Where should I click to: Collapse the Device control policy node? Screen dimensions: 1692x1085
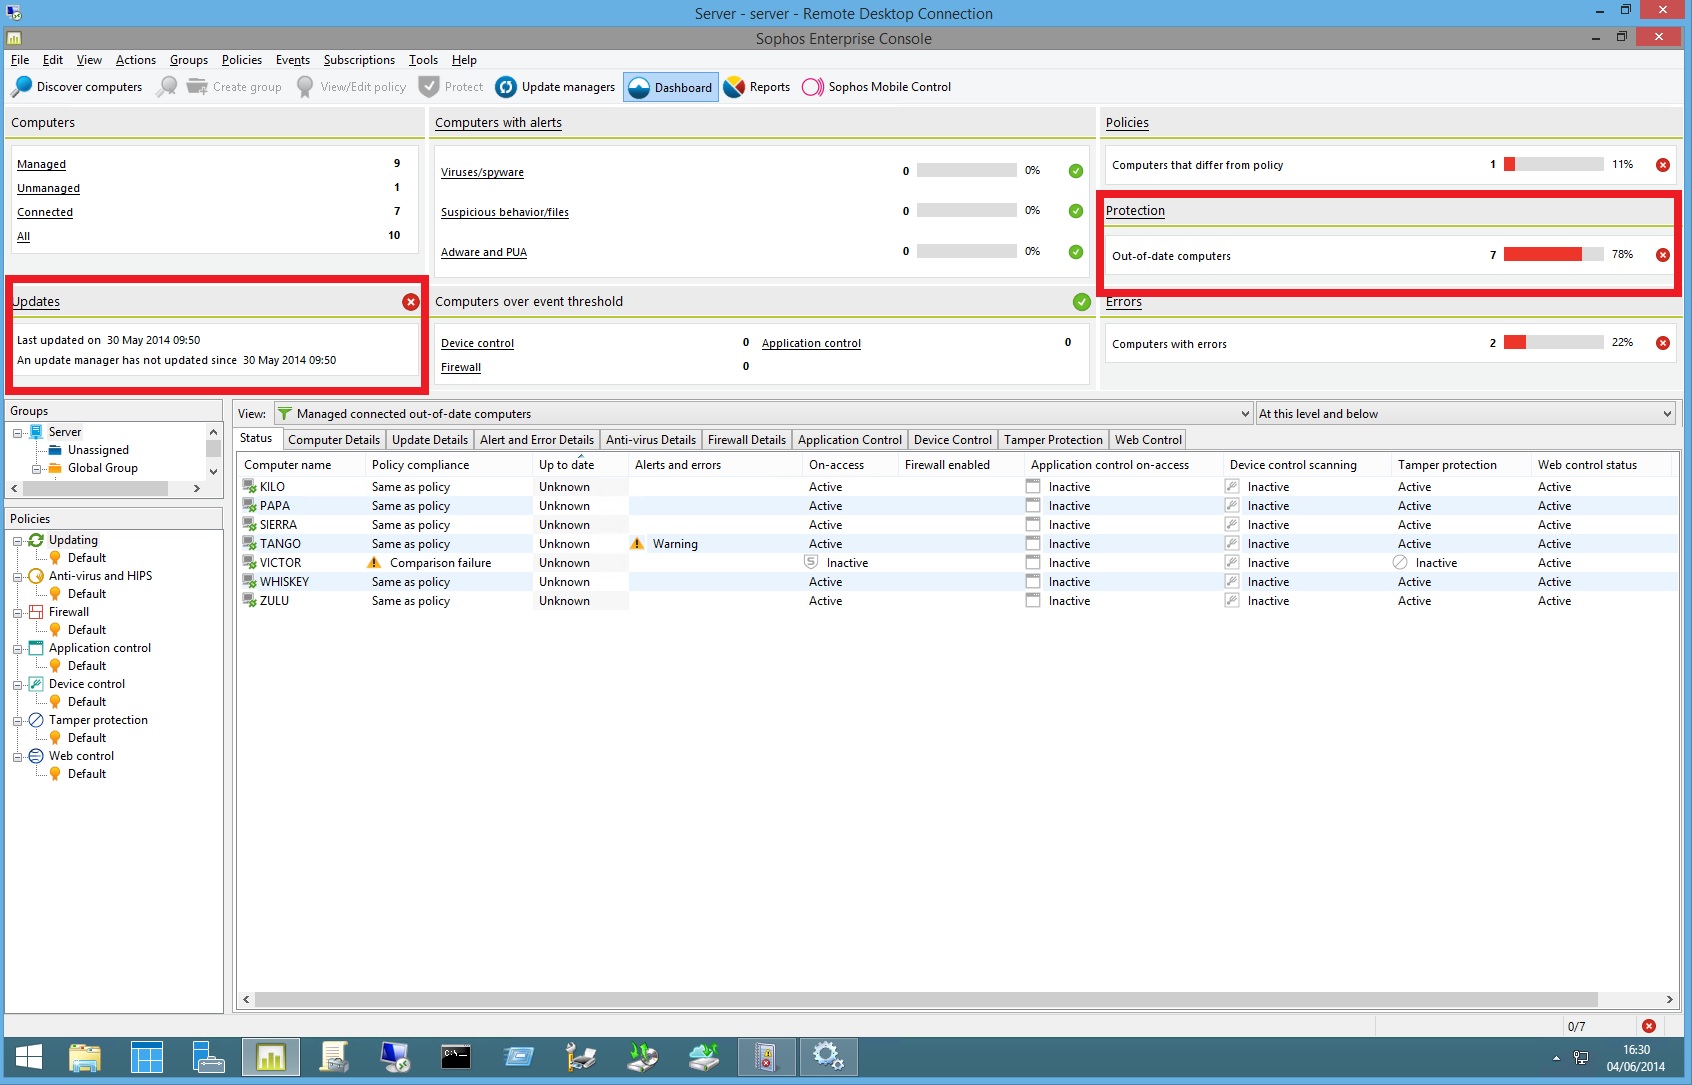(18, 685)
